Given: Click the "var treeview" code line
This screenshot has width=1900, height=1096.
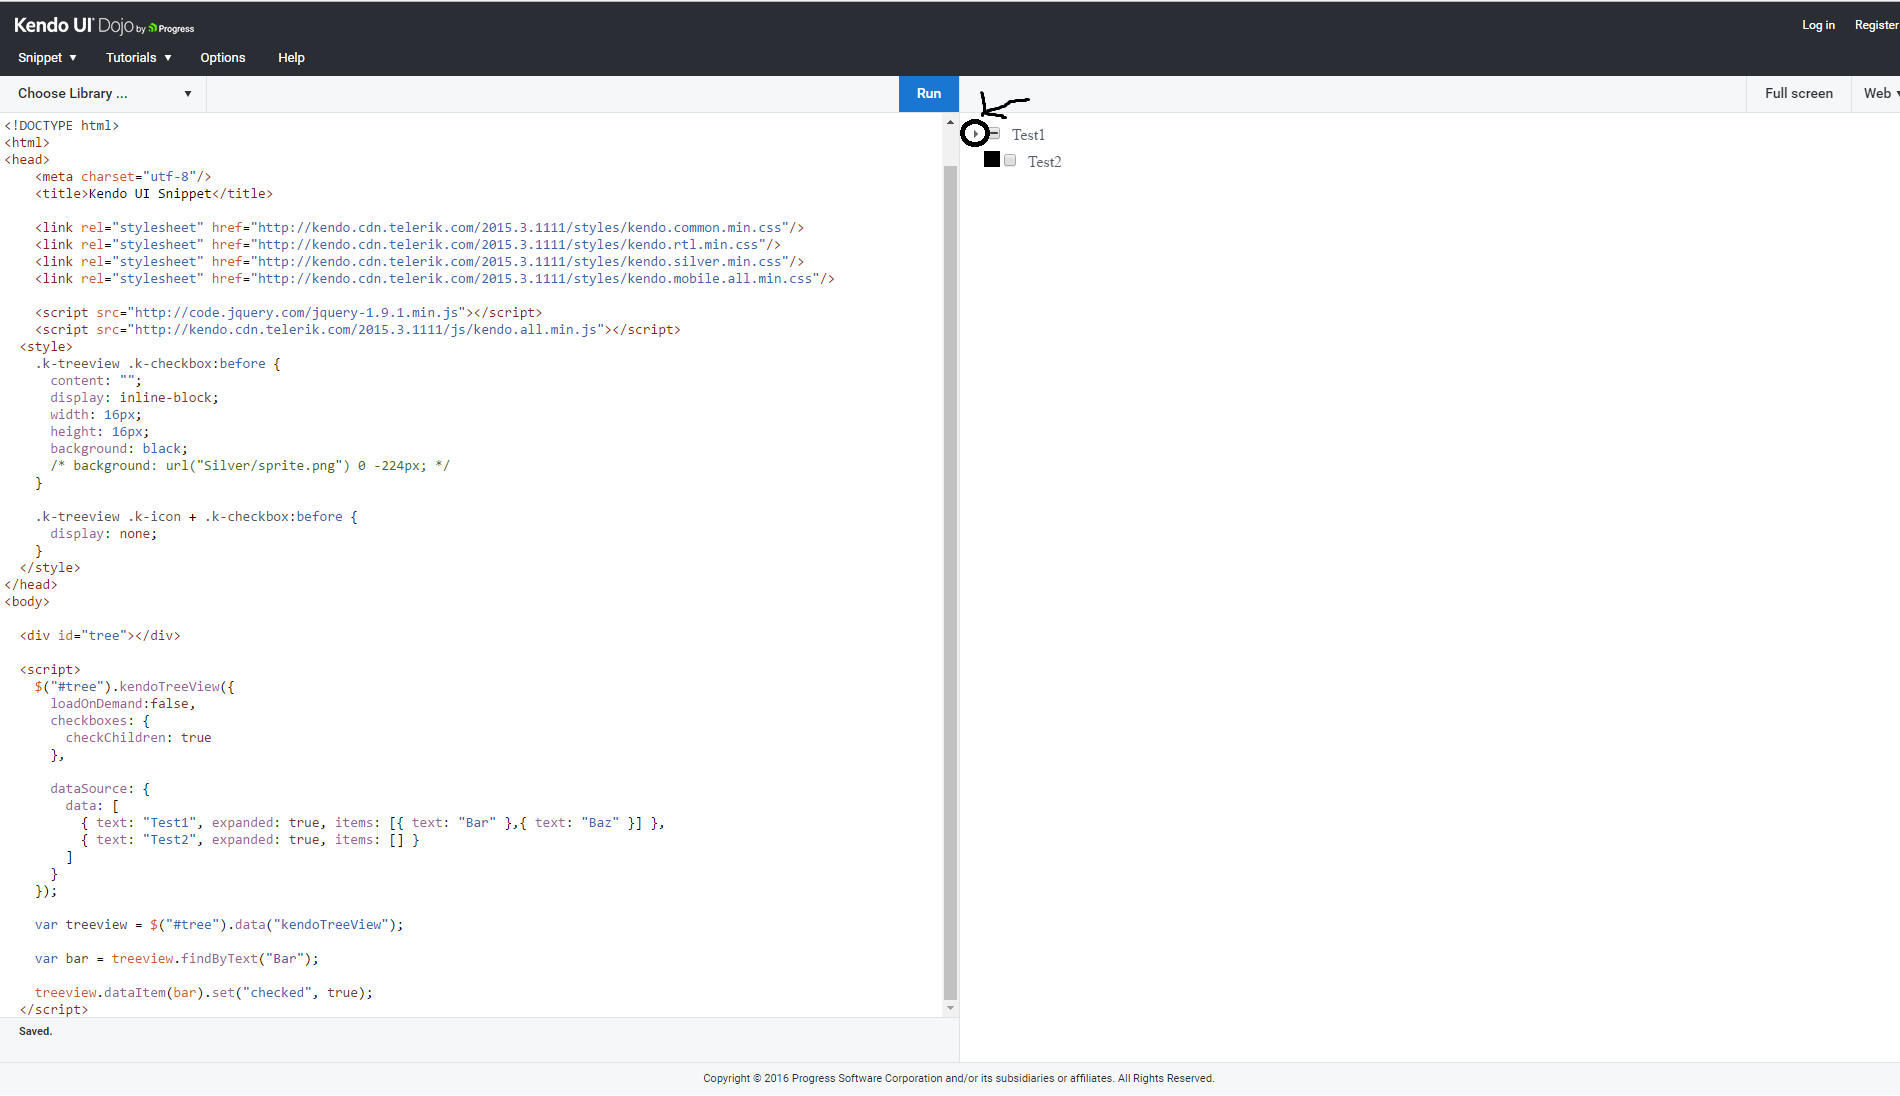Looking at the screenshot, I should tap(219, 925).
